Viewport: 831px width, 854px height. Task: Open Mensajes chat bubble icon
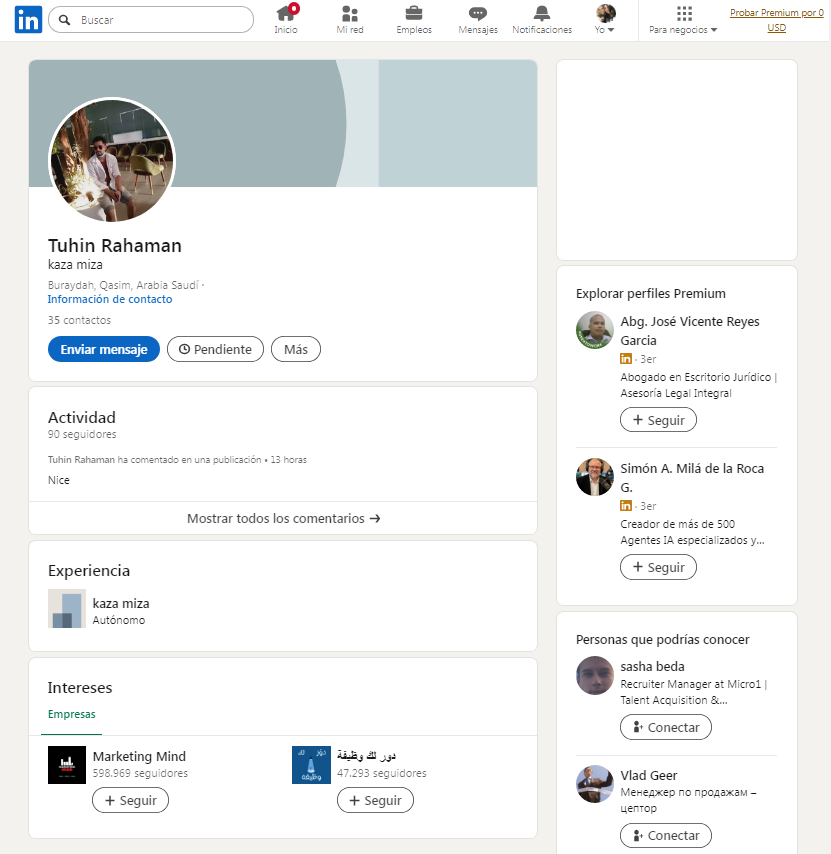point(478,13)
